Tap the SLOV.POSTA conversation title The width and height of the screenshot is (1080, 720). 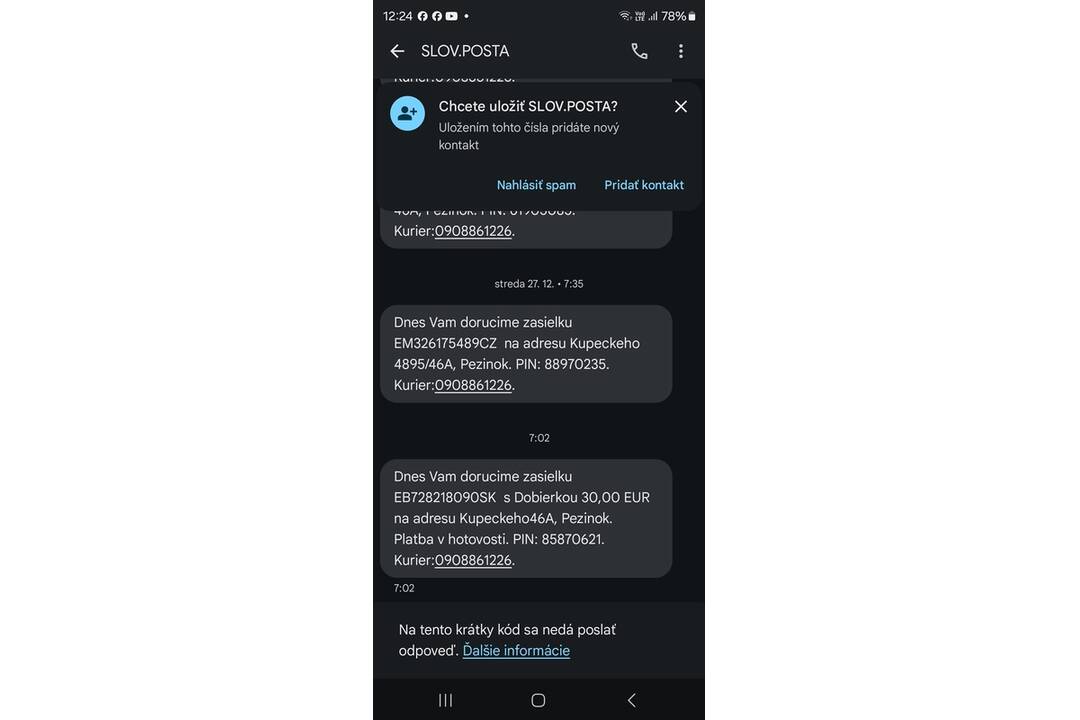[x=465, y=51]
